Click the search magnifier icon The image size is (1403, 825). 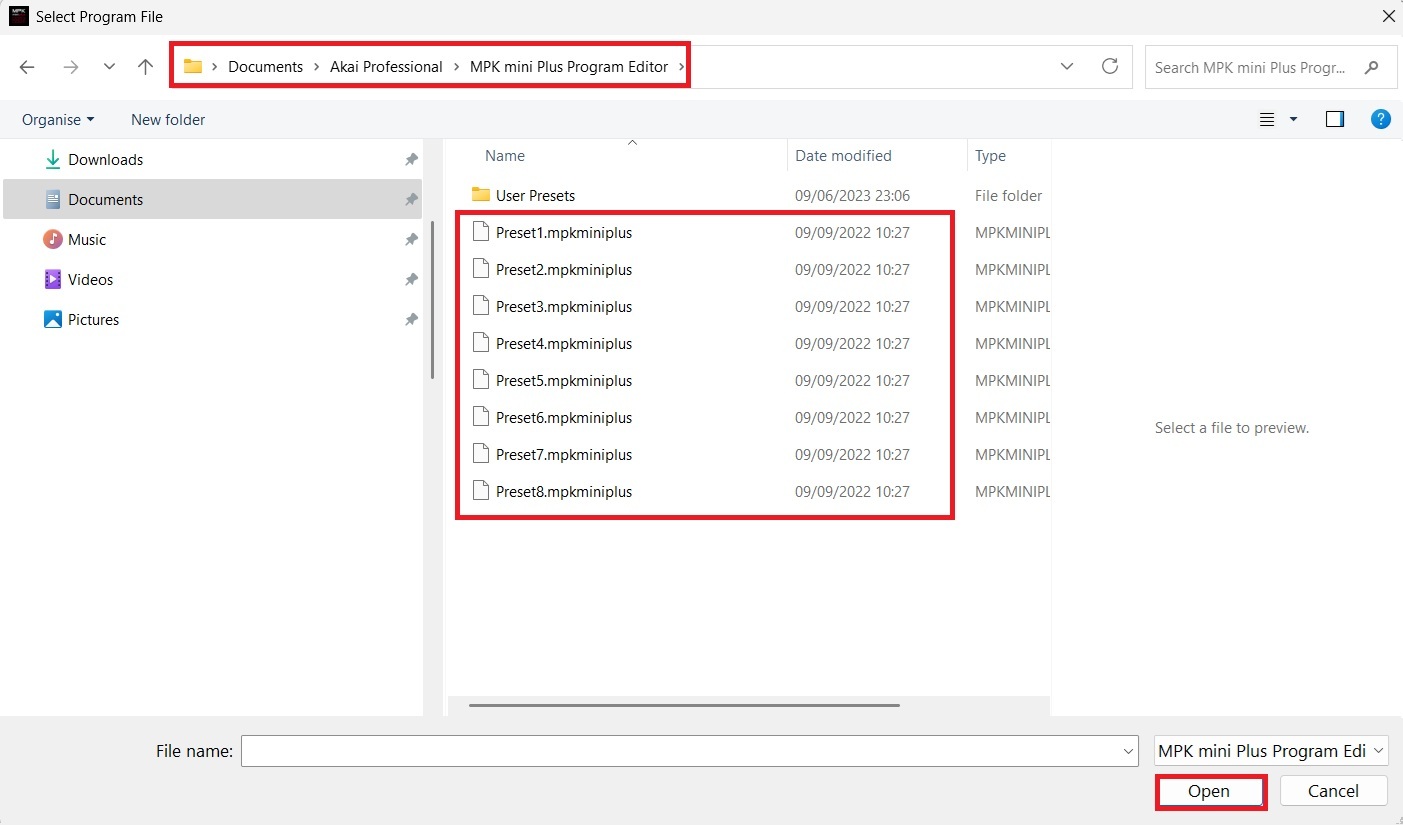1372,67
